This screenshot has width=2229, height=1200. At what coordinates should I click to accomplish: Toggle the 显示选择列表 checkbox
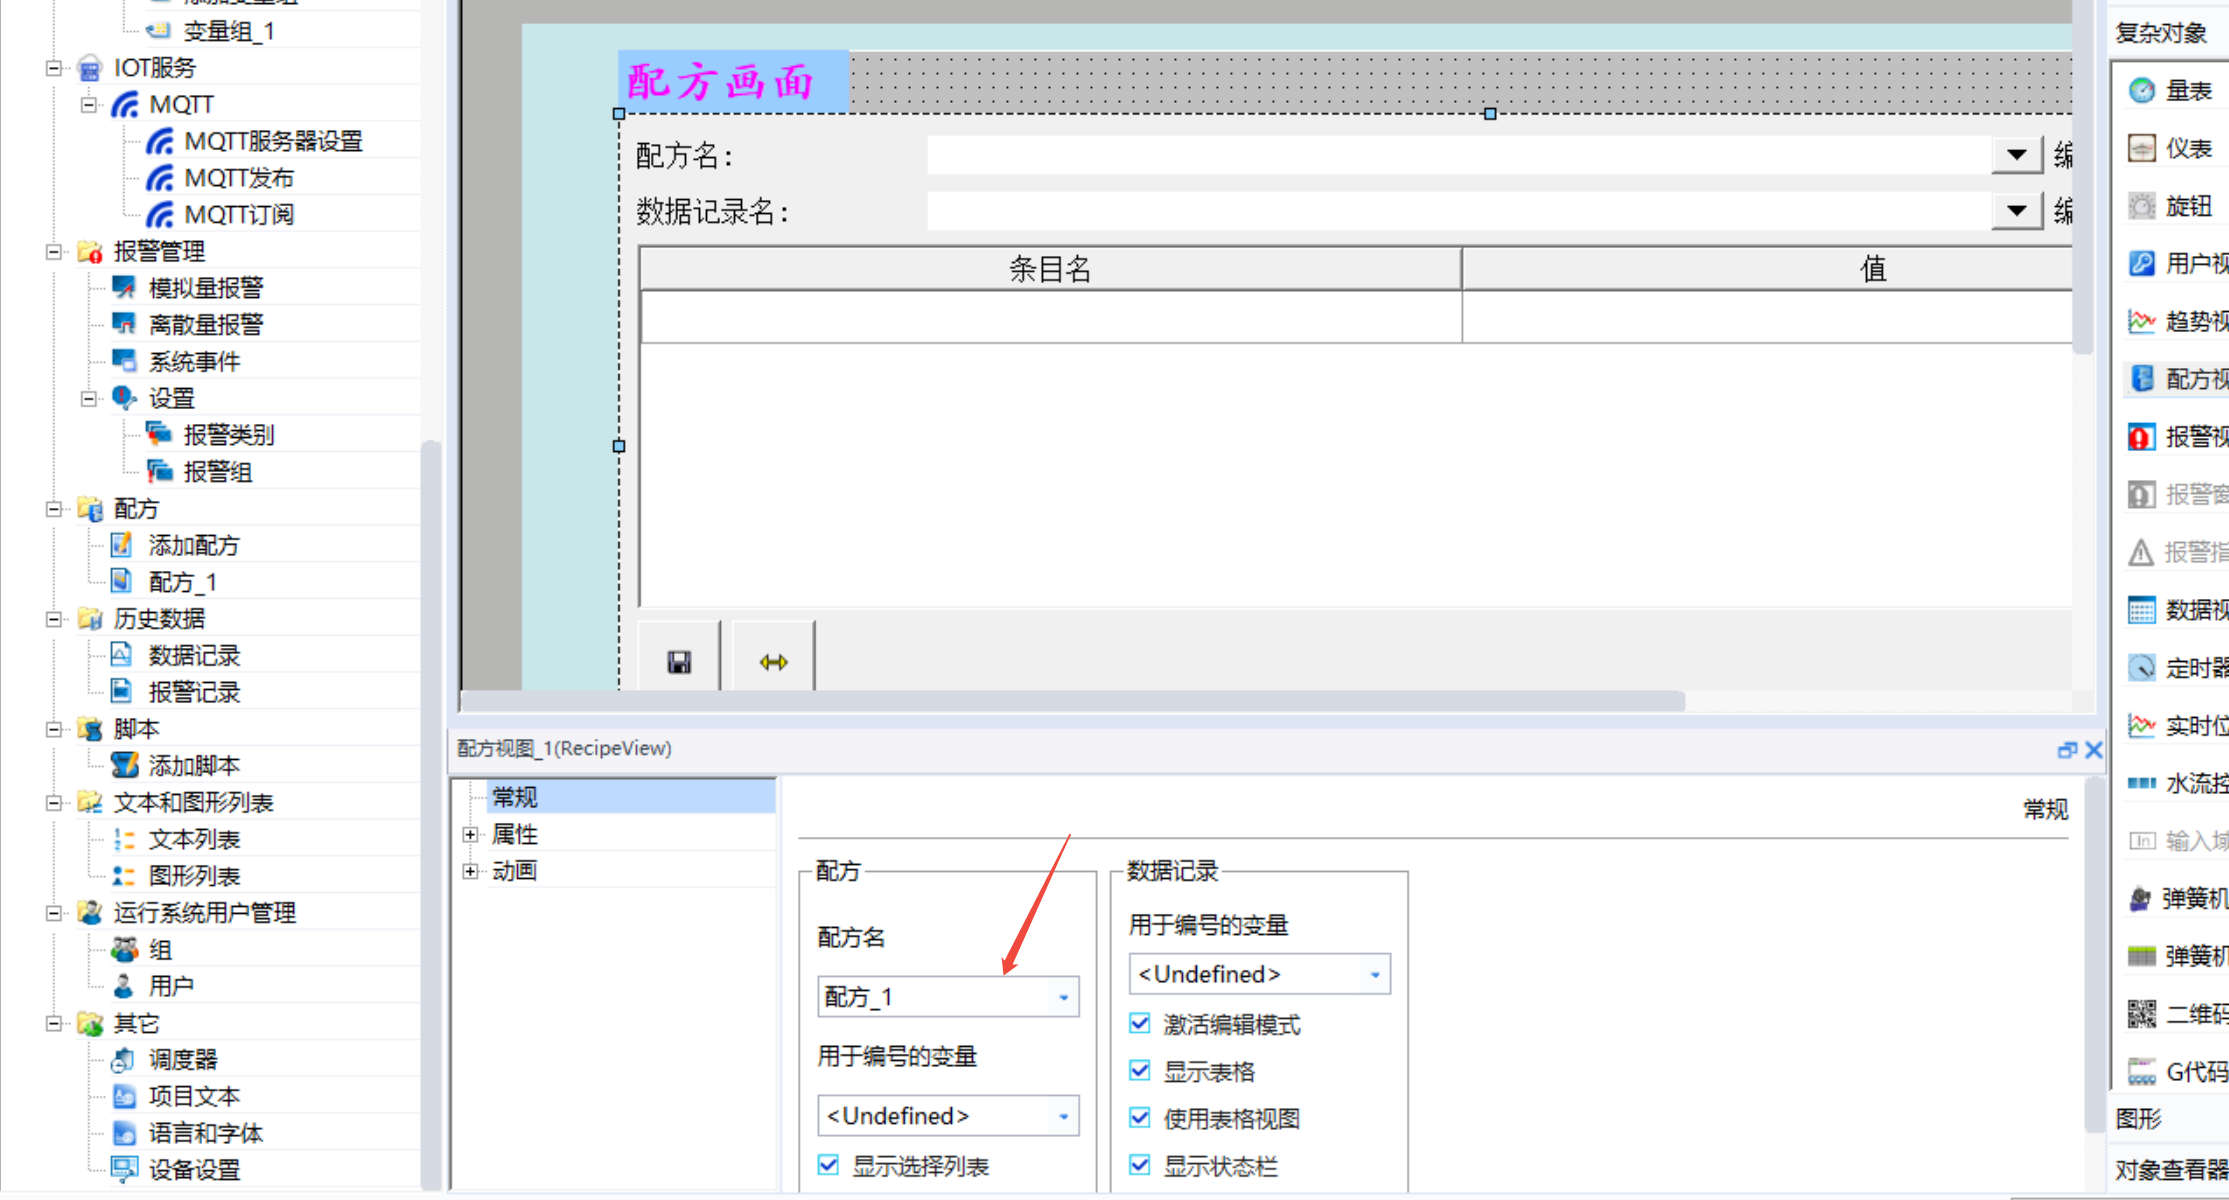coord(828,1165)
